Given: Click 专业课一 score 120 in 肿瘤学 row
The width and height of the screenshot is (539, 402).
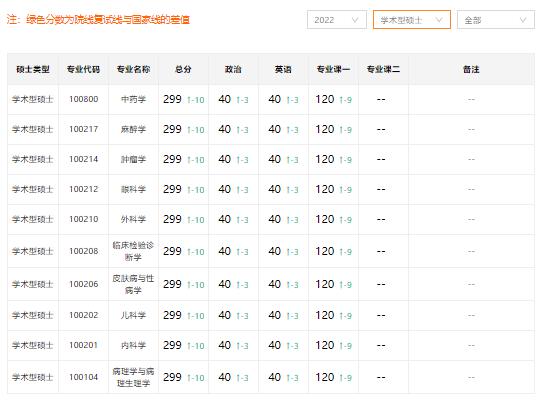Looking at the screenshot, I should pos(325,159).
